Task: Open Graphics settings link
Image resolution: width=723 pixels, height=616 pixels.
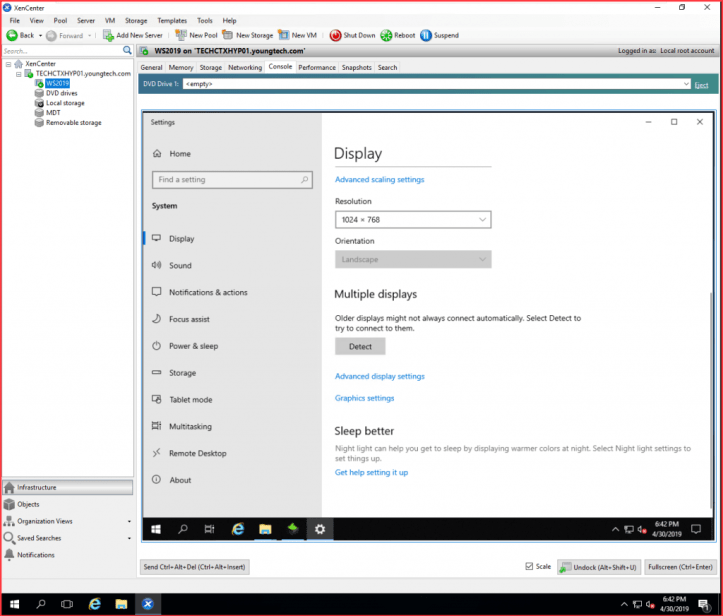Action: [x=364, y=398]
